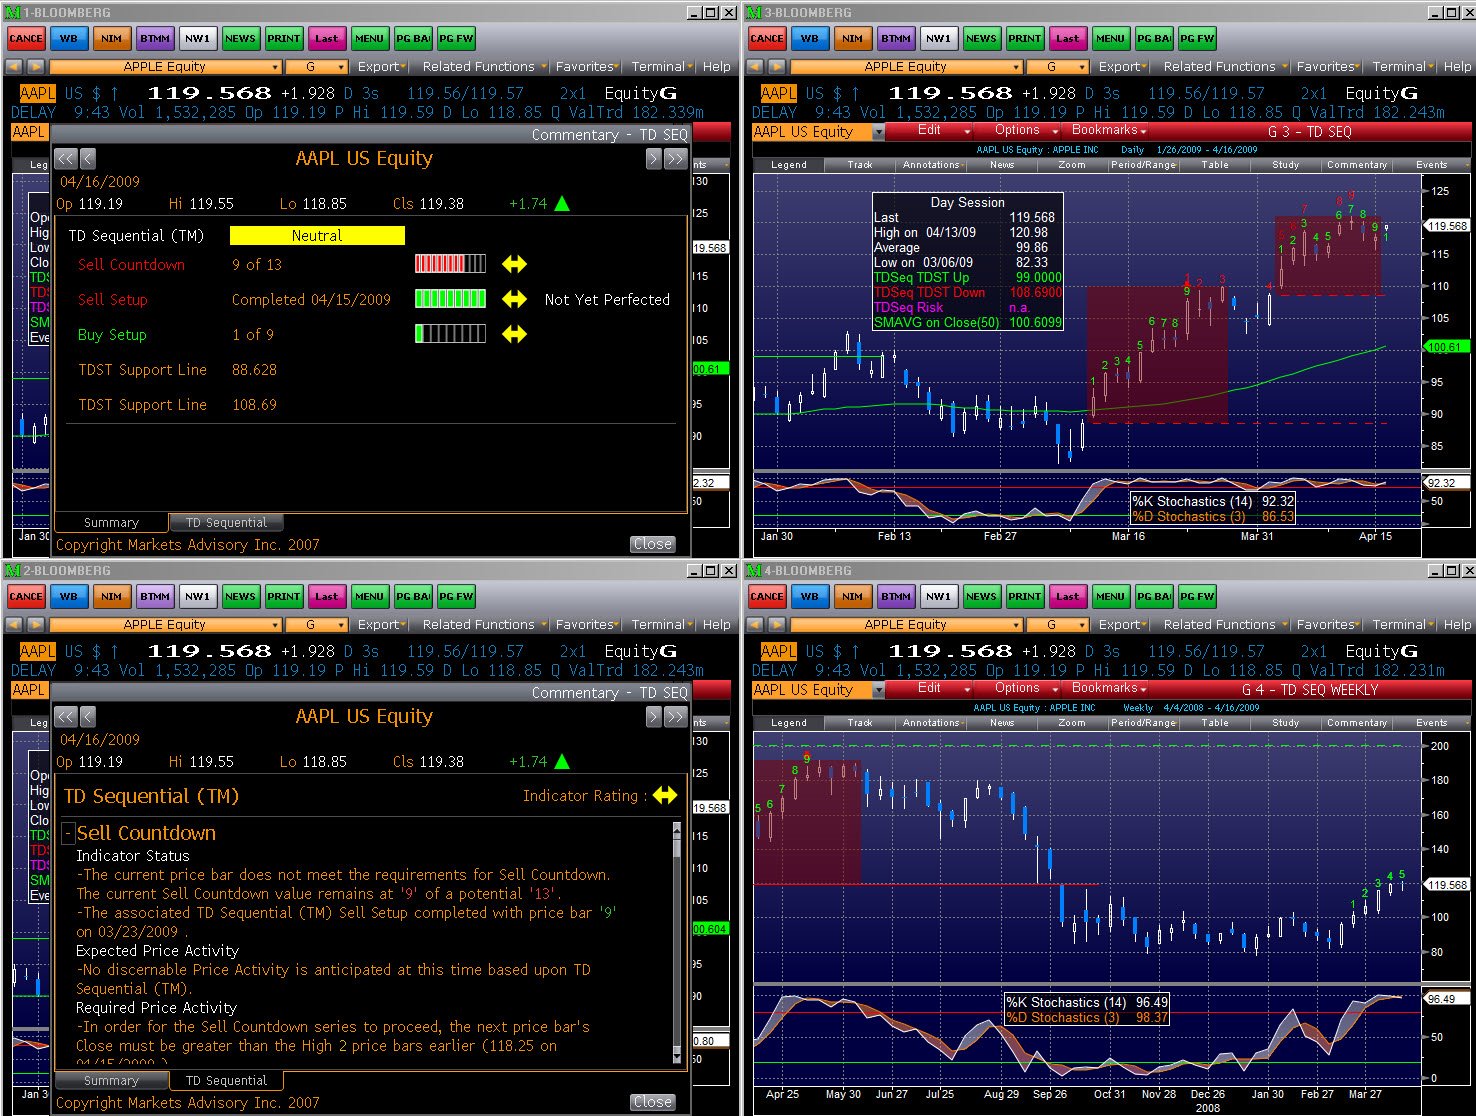Click the yellow Neutral rating field
This screenshot has width=1476, height=1116.
[317, 235]
